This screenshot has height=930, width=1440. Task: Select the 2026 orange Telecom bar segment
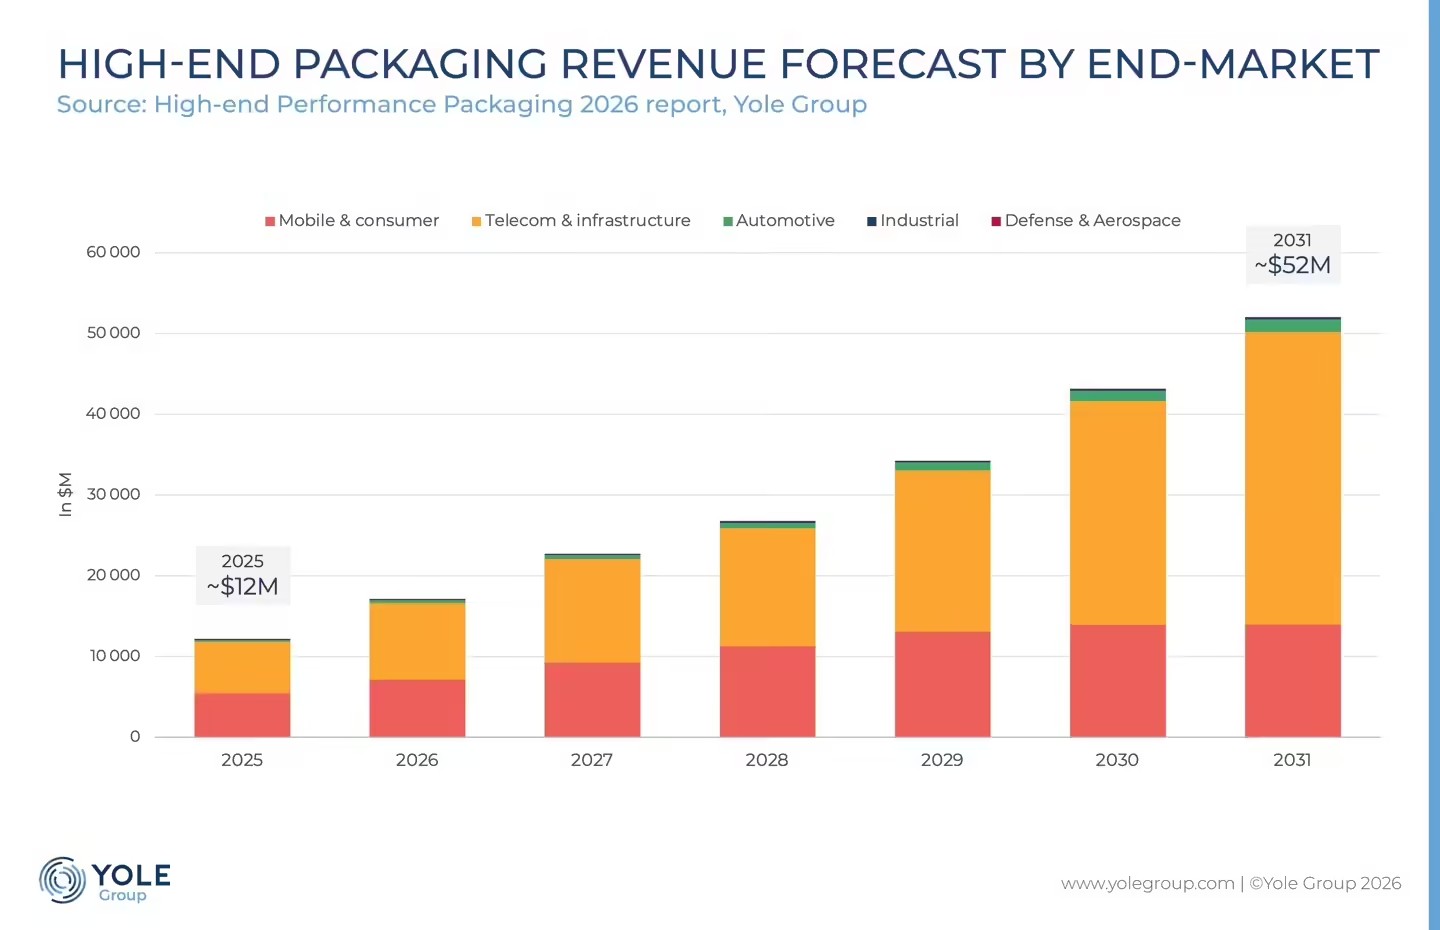417,642
